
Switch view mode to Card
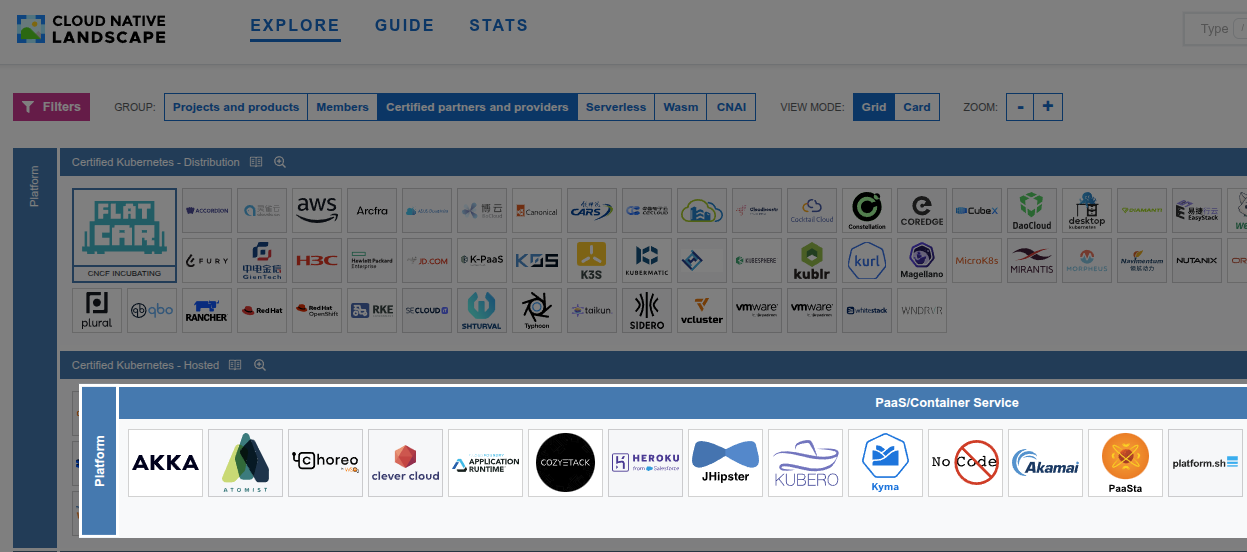pos(917,107)
